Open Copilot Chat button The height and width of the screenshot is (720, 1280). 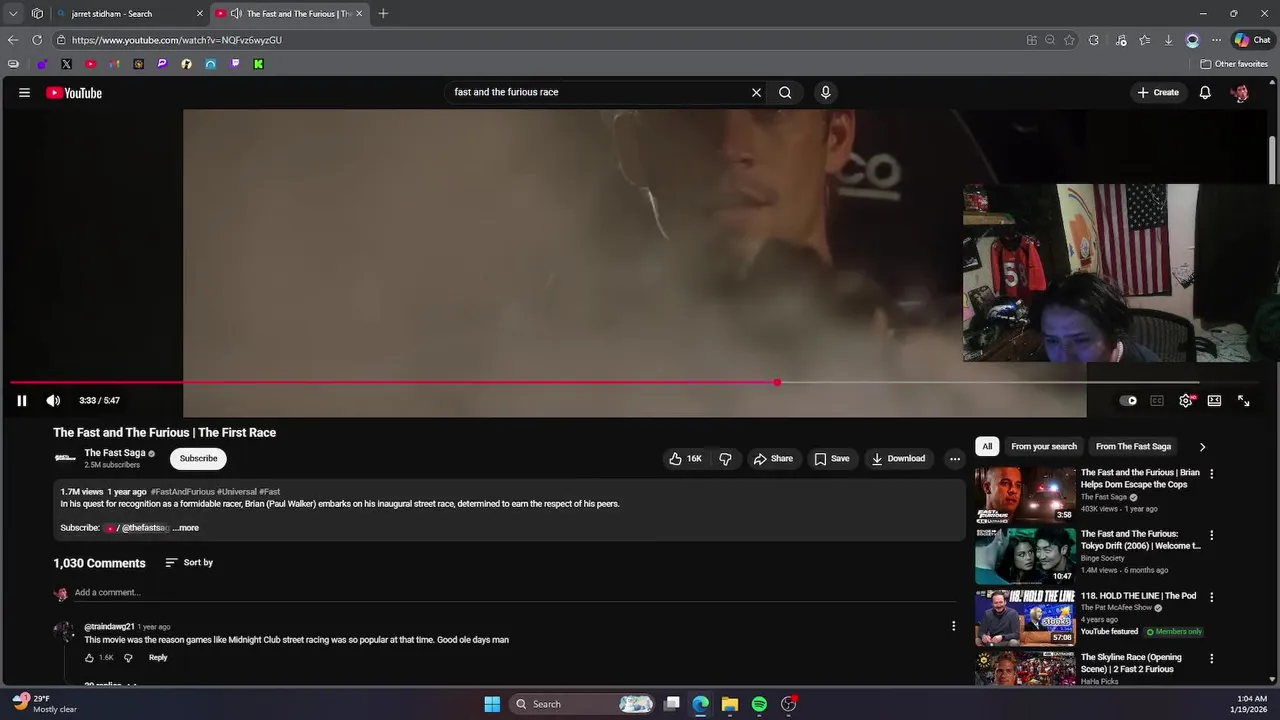(x=1252, y=40)
